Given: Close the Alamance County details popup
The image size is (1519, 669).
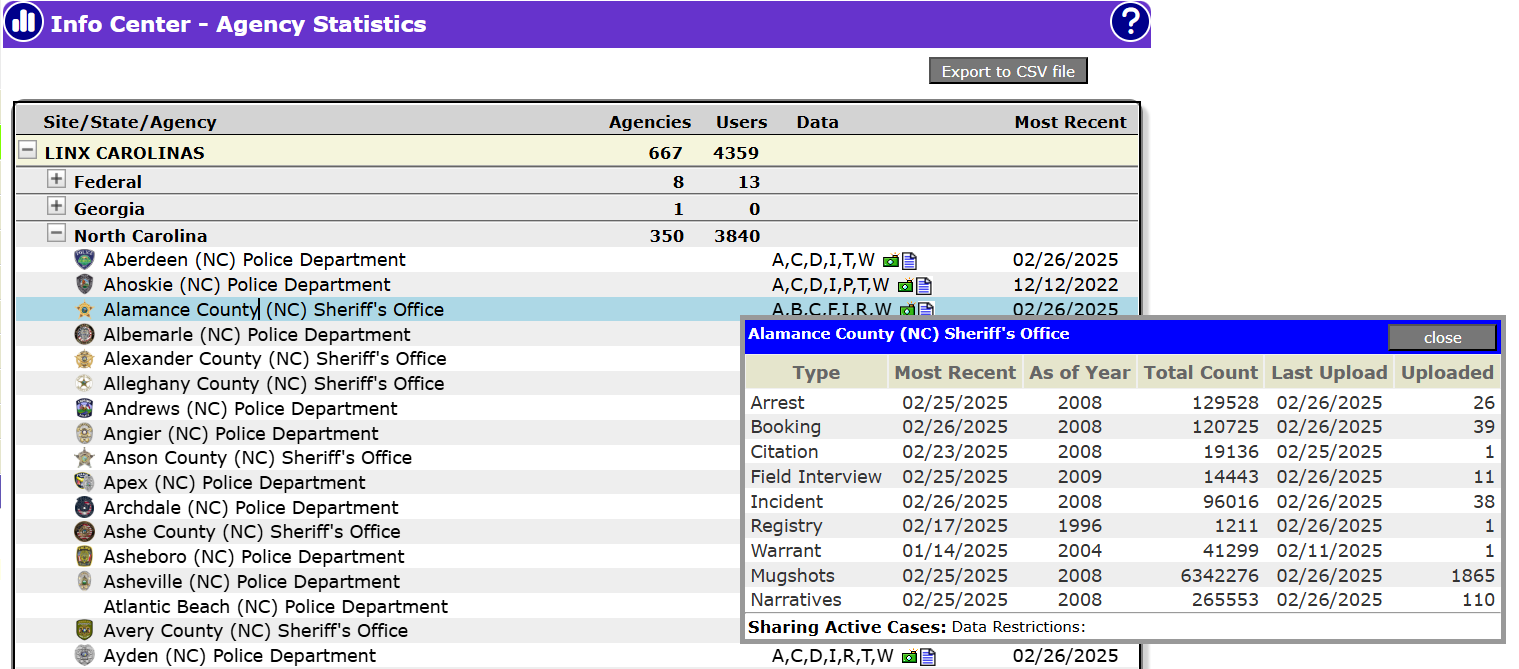Looking at the screenshot, I should pos(1441,338).
